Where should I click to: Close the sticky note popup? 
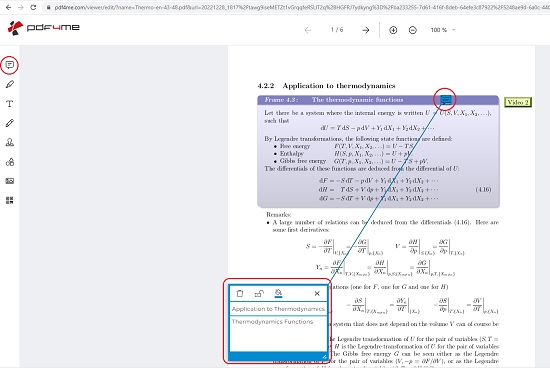(317, 294)
